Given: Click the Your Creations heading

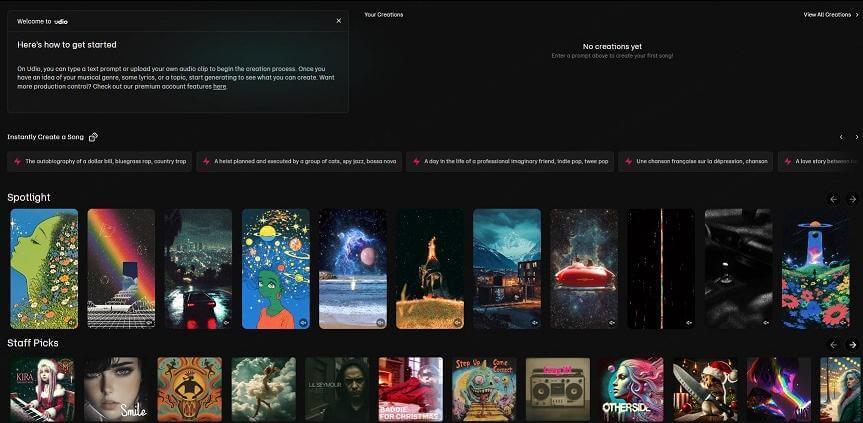Looking at the screenshot, I should [x=384, y=15].
